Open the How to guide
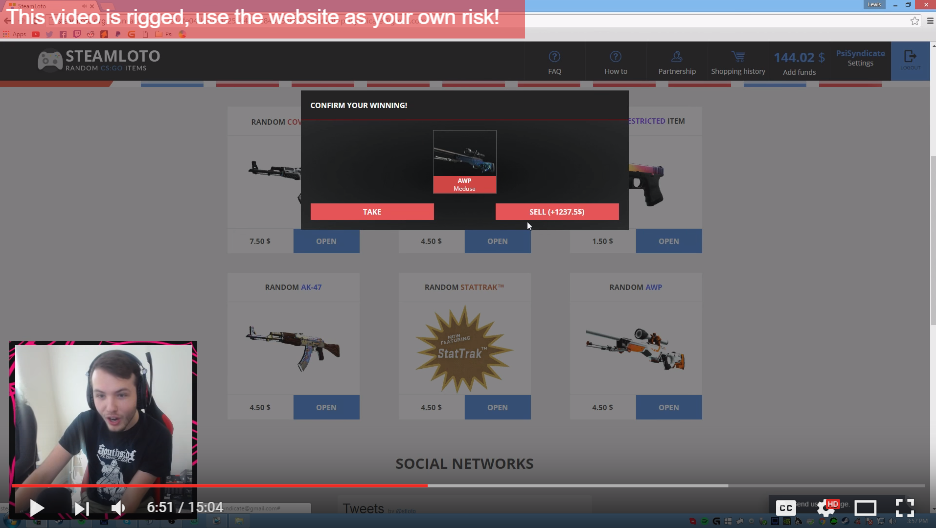936x528 pixels. point(615,62)
